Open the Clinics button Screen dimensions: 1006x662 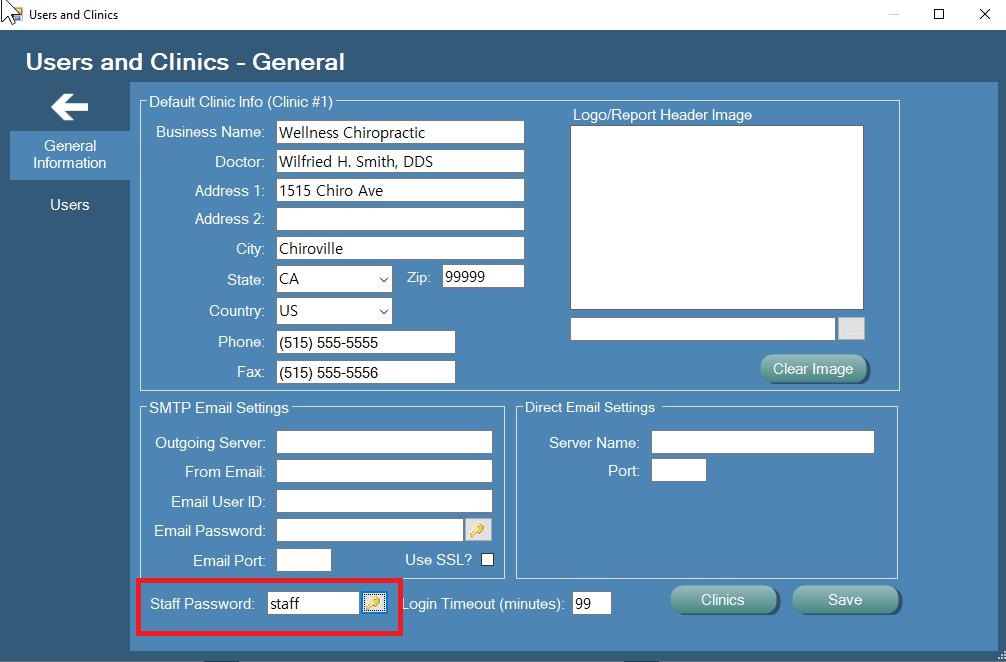tap(723, 599)
